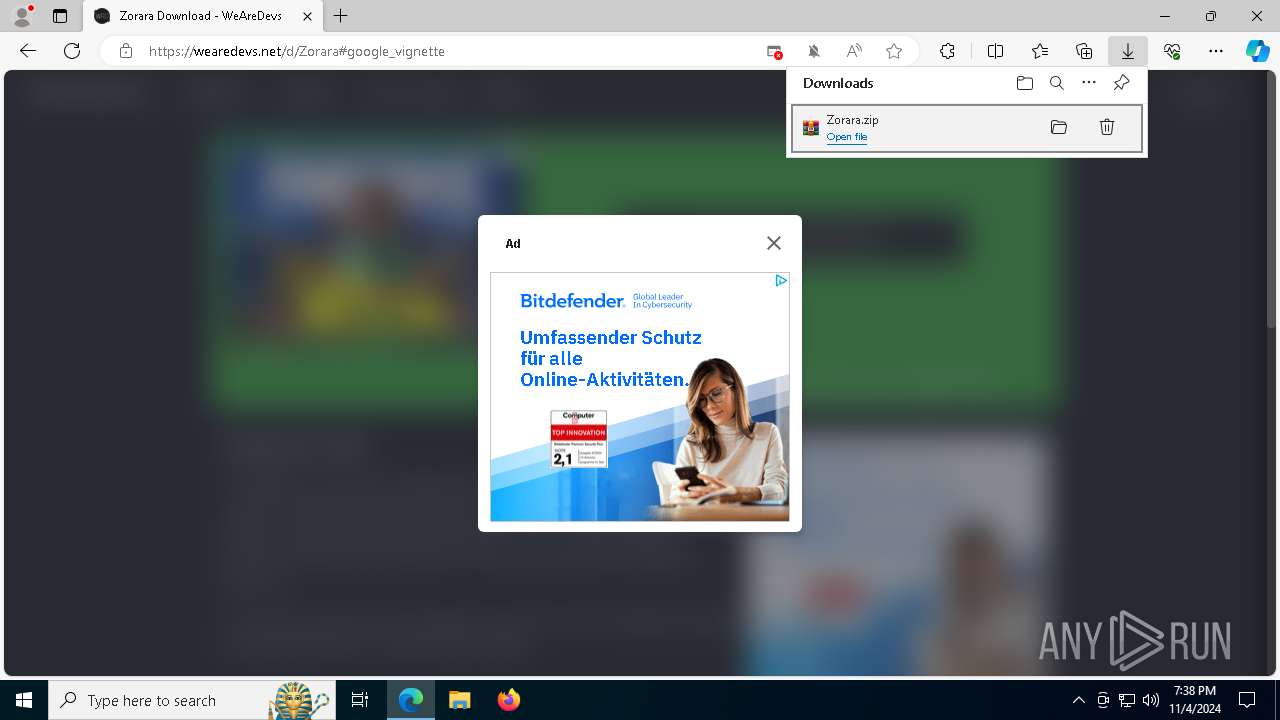Reload the WeAreDevs page

pyautogui.click(x=72, y=51)
